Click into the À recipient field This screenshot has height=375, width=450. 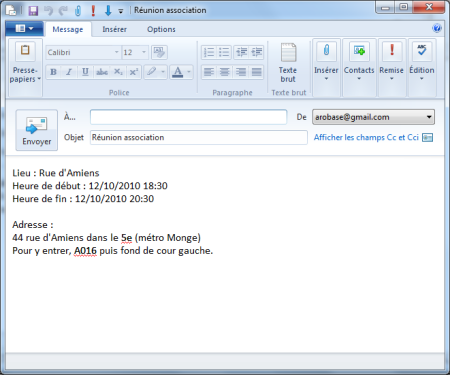[188, 117]
